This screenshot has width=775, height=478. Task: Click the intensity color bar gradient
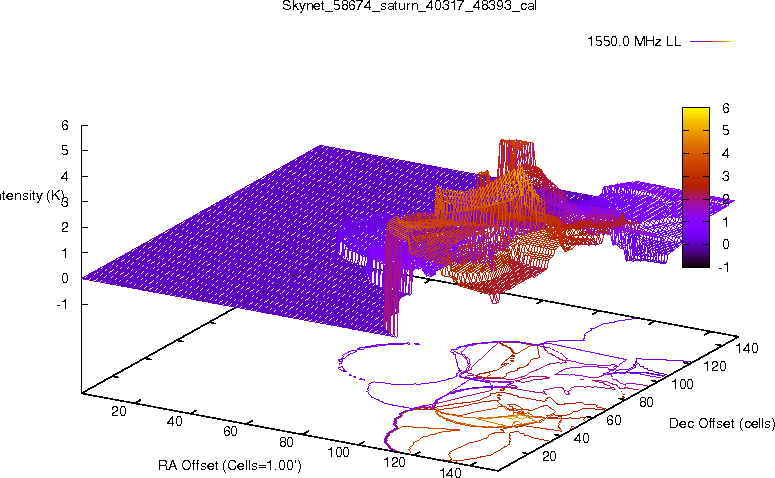tap(695, 187)
